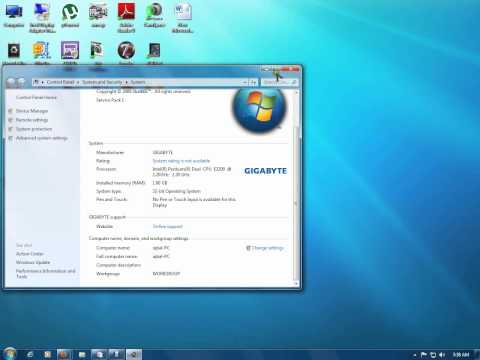
Task: Open the display adapter desktop icon beside Computer
Action: [x=42, y=17]
